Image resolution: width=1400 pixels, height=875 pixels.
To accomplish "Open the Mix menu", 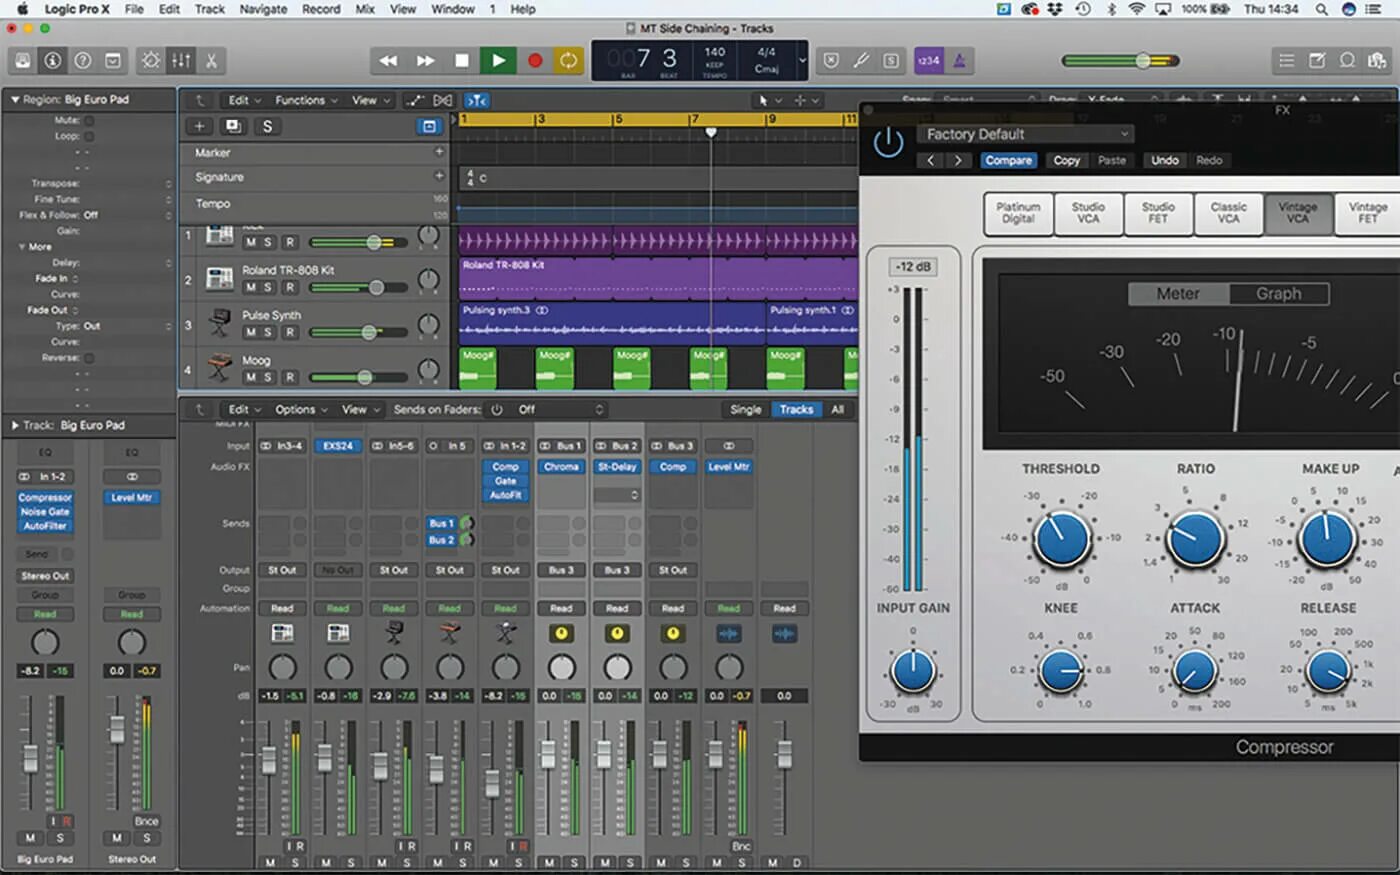I will (365, 9).
